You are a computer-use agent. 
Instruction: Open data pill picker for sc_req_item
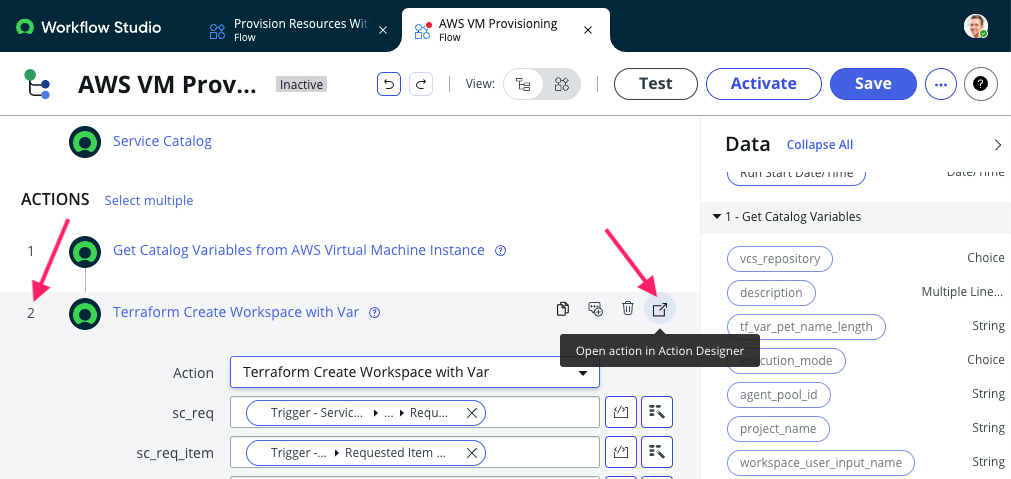click(657, 452)
